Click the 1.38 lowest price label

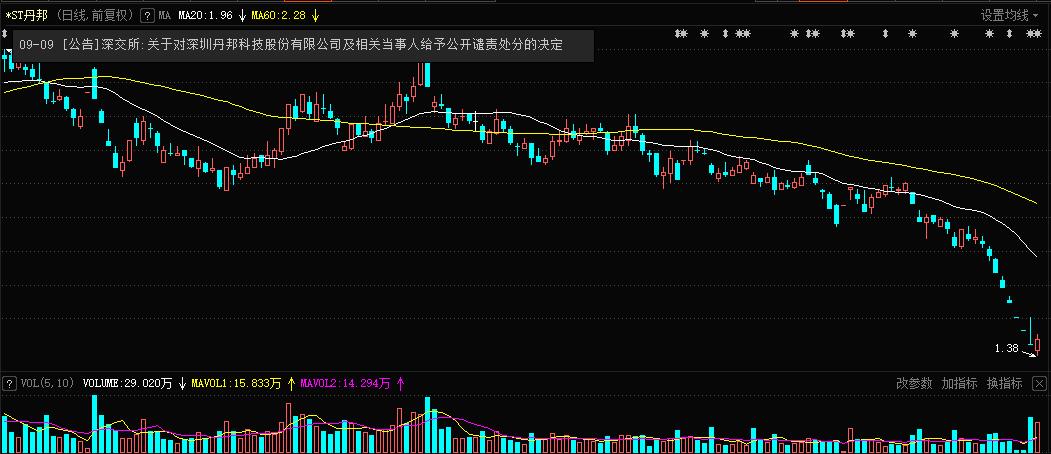[x=1007, y=348]
